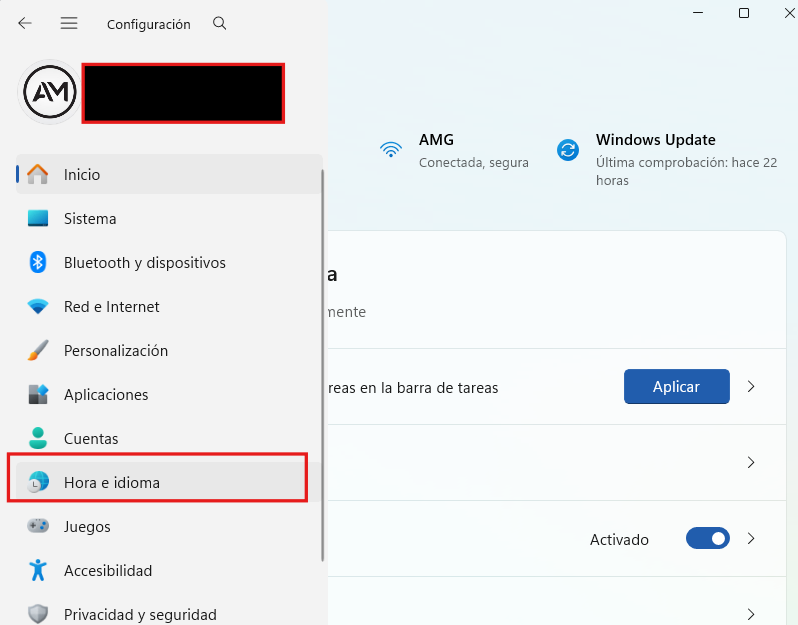Select Bluetooth y dispositivos
Viewport: 798px width, 625px height.
tap(169, 262)
